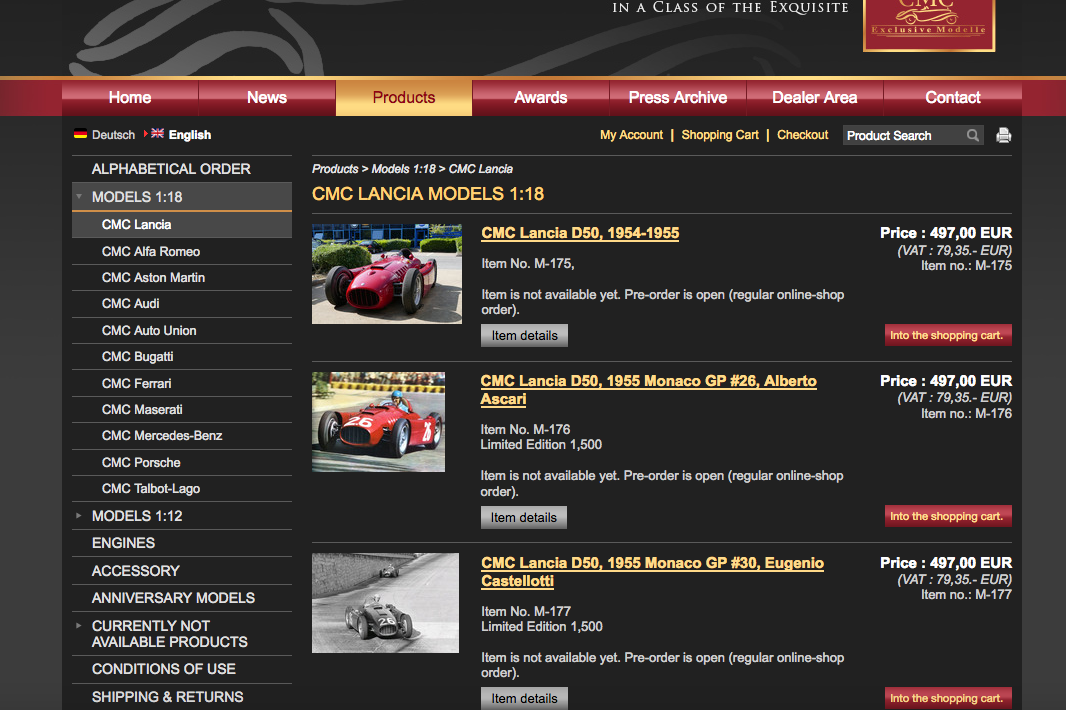Open the My Account link
Screen dimensions: 1066x710
click(x=631, y=135)
